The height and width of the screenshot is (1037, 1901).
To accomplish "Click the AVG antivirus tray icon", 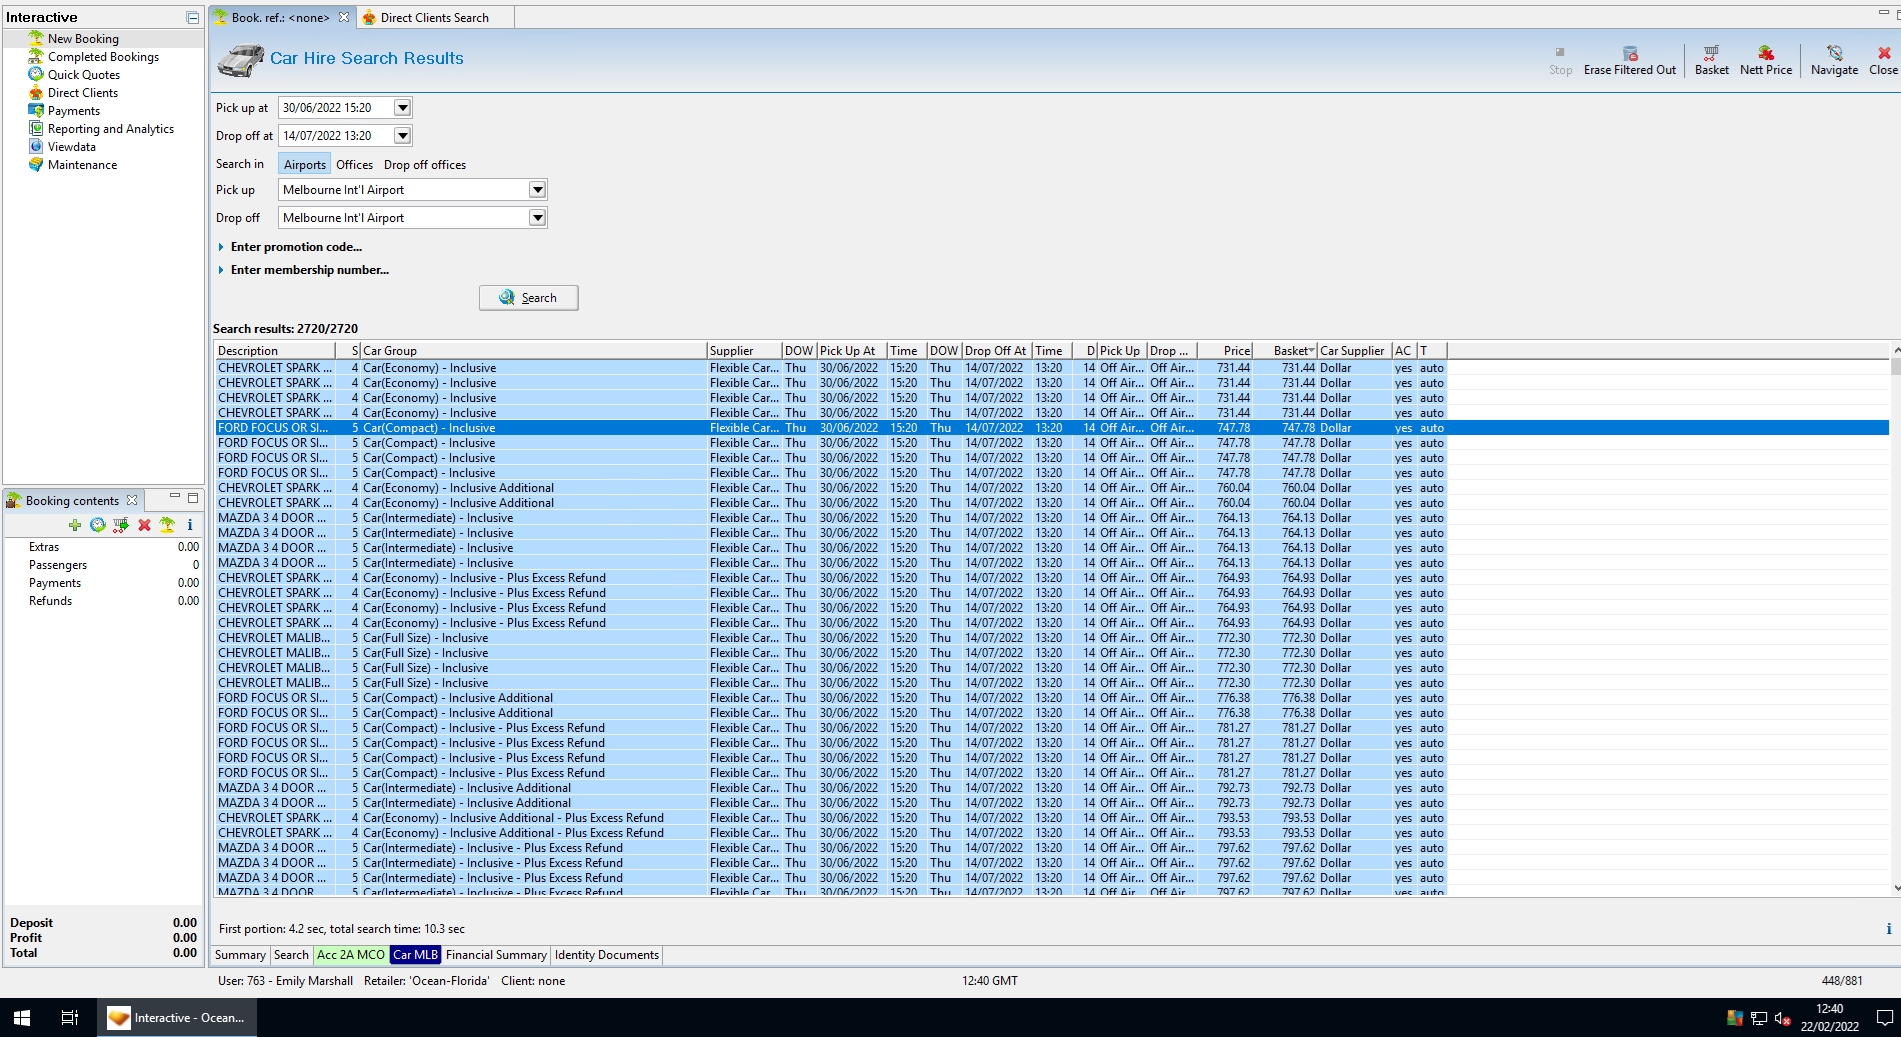I will click(x=1735, y=1019).
